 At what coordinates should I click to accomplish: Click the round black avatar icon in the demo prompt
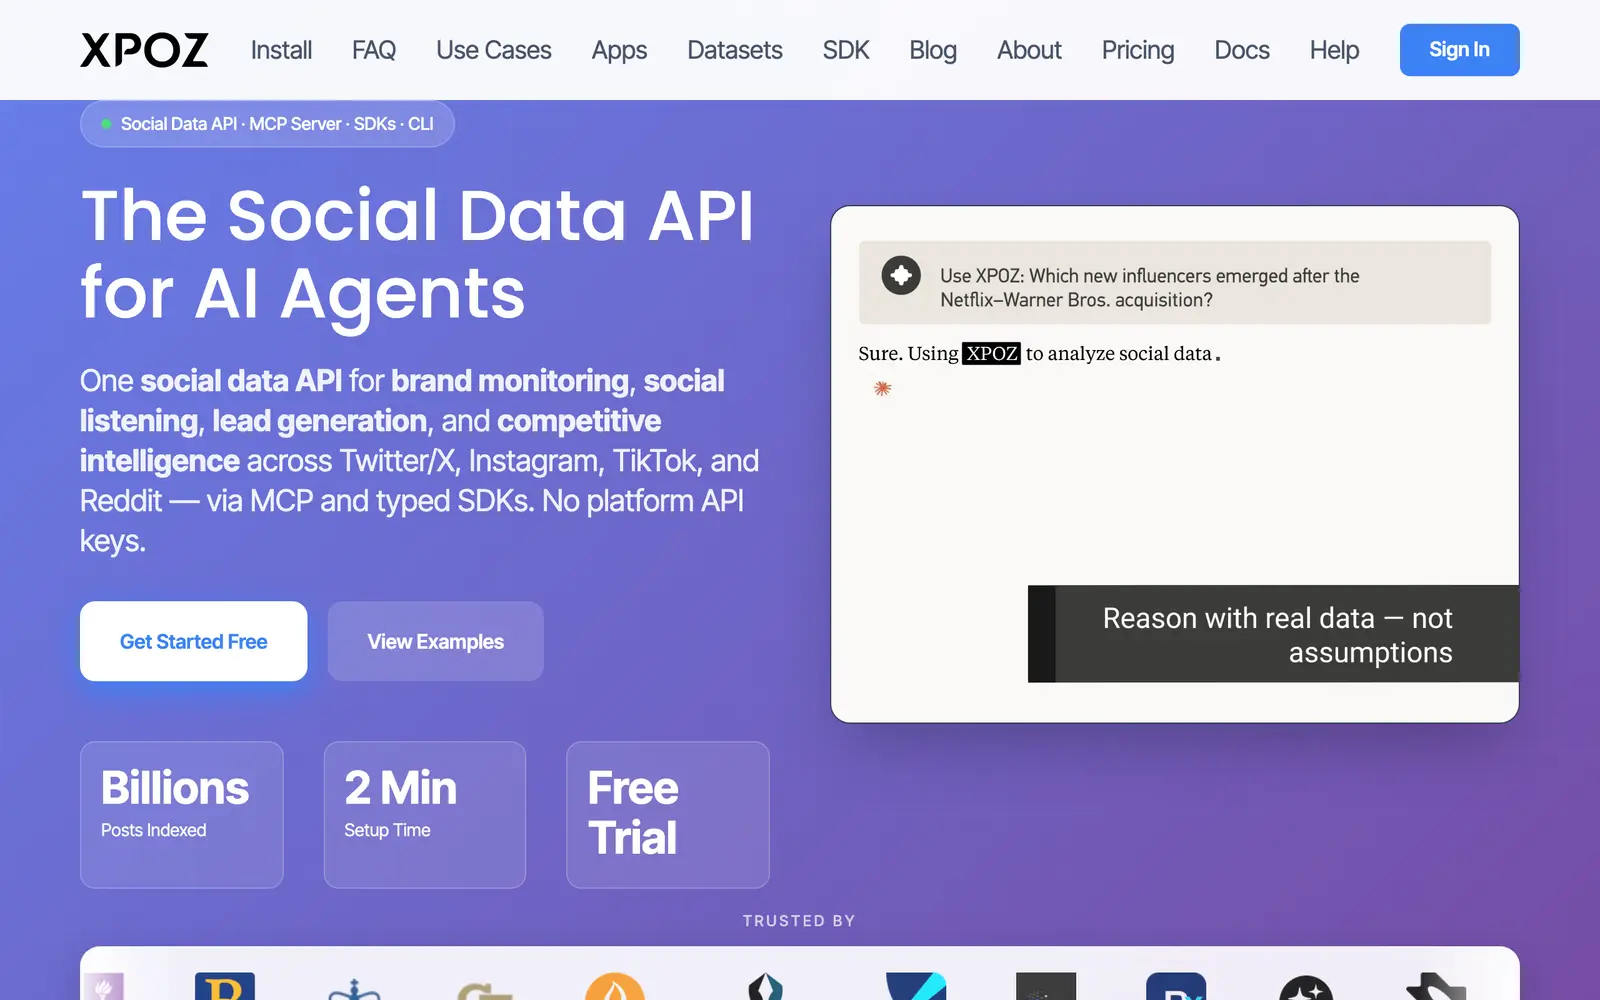pos(901,275)
